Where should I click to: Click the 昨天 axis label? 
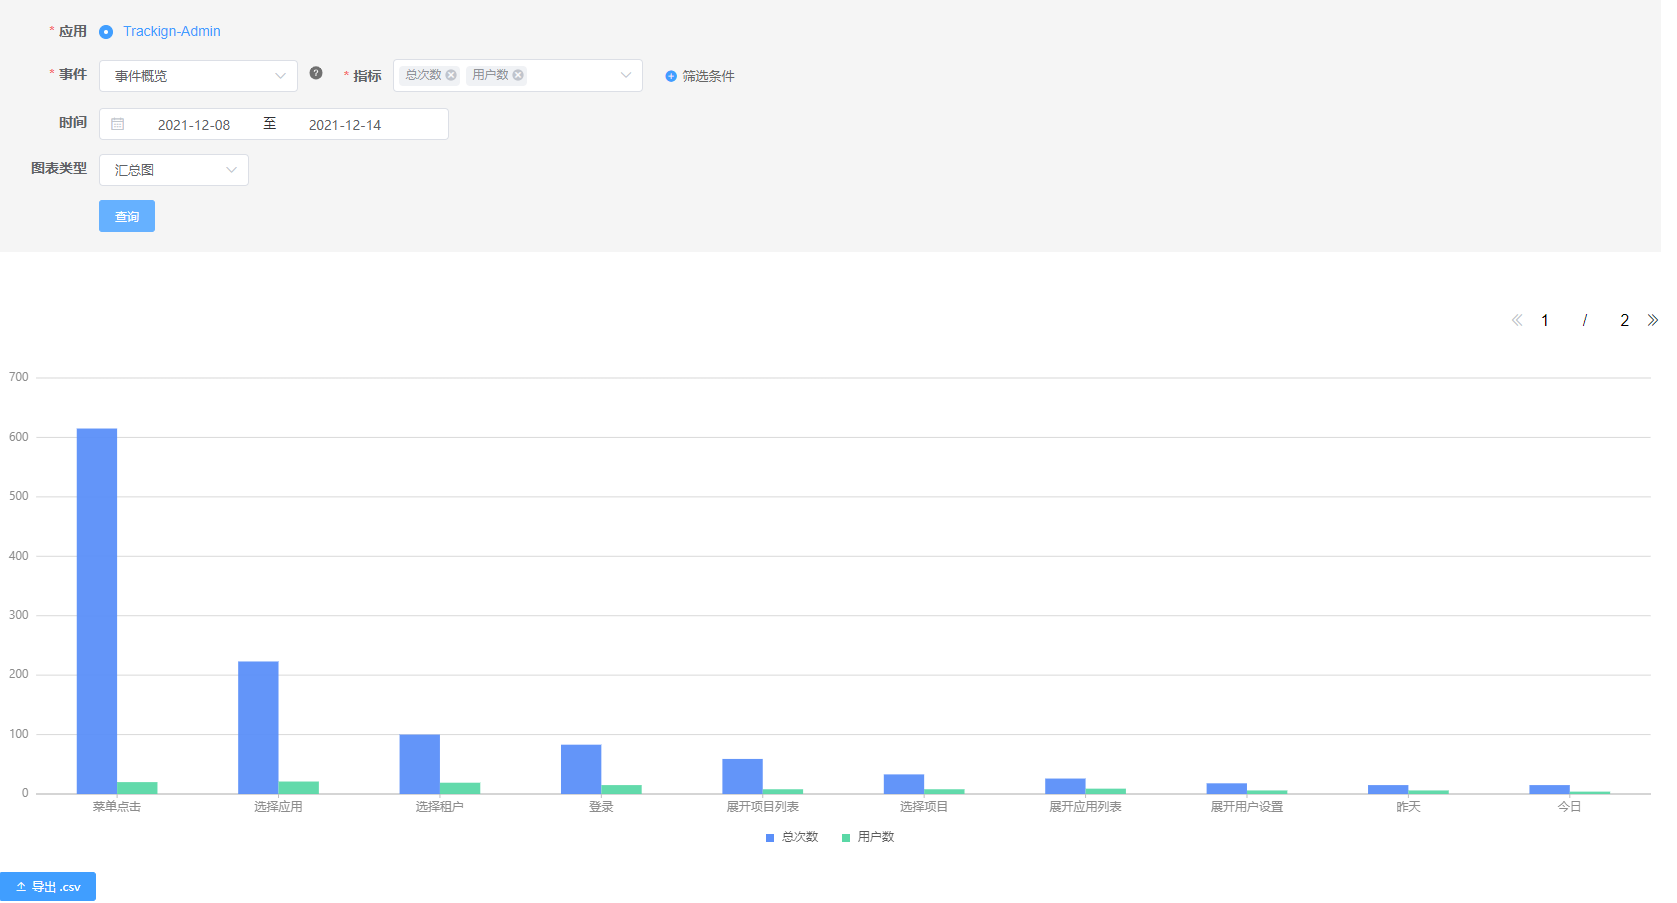tap(1408, 807)
